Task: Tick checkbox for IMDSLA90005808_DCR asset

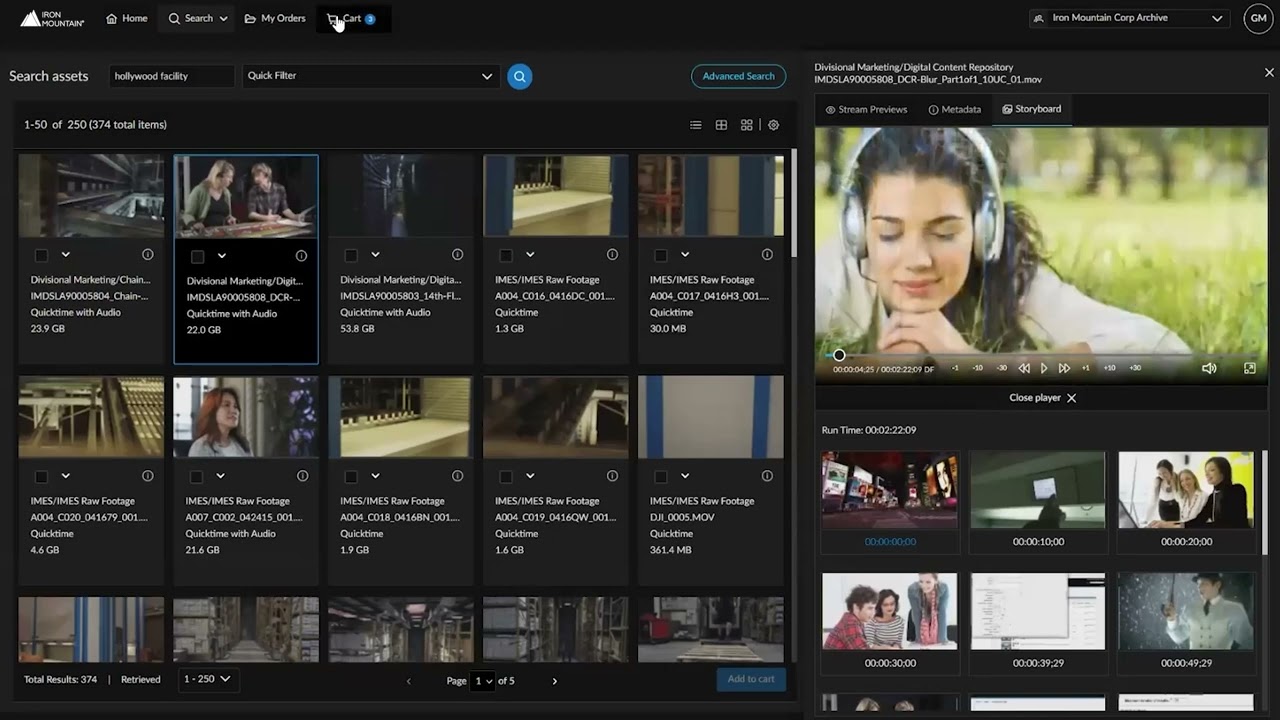Action: point(197,256)
